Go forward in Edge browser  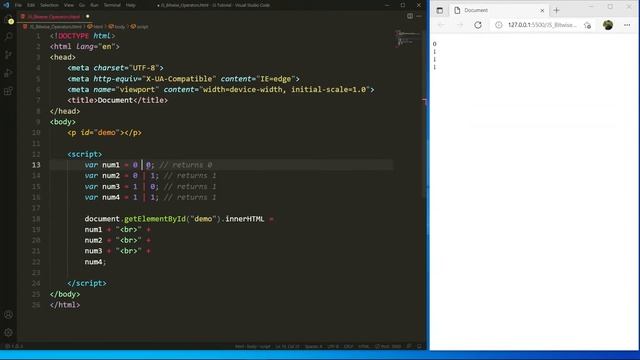[460, 25]
